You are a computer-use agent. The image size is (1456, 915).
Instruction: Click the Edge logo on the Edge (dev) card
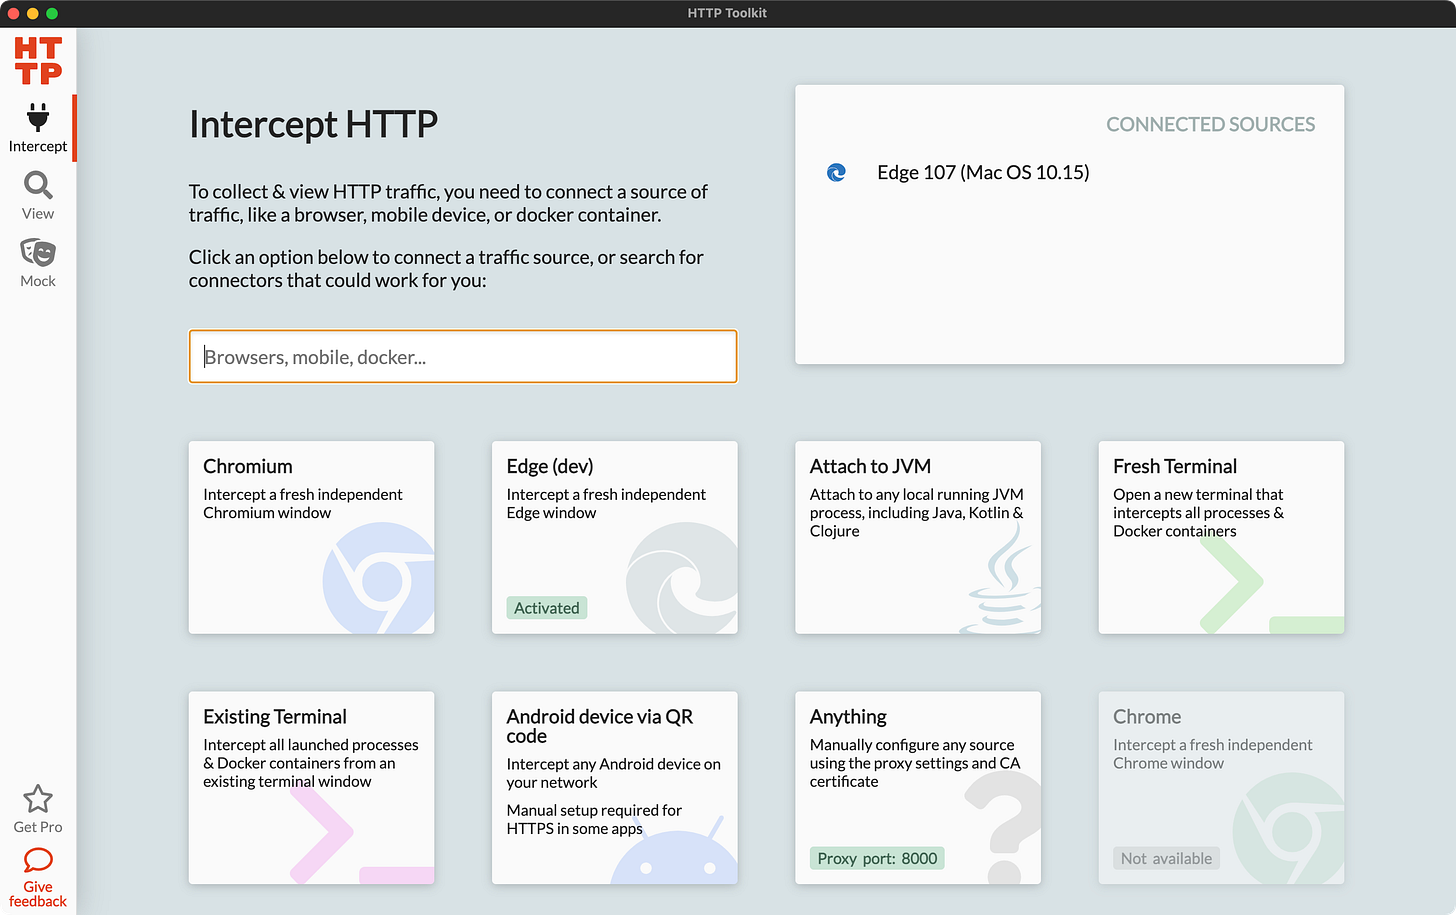pos(682,578)
